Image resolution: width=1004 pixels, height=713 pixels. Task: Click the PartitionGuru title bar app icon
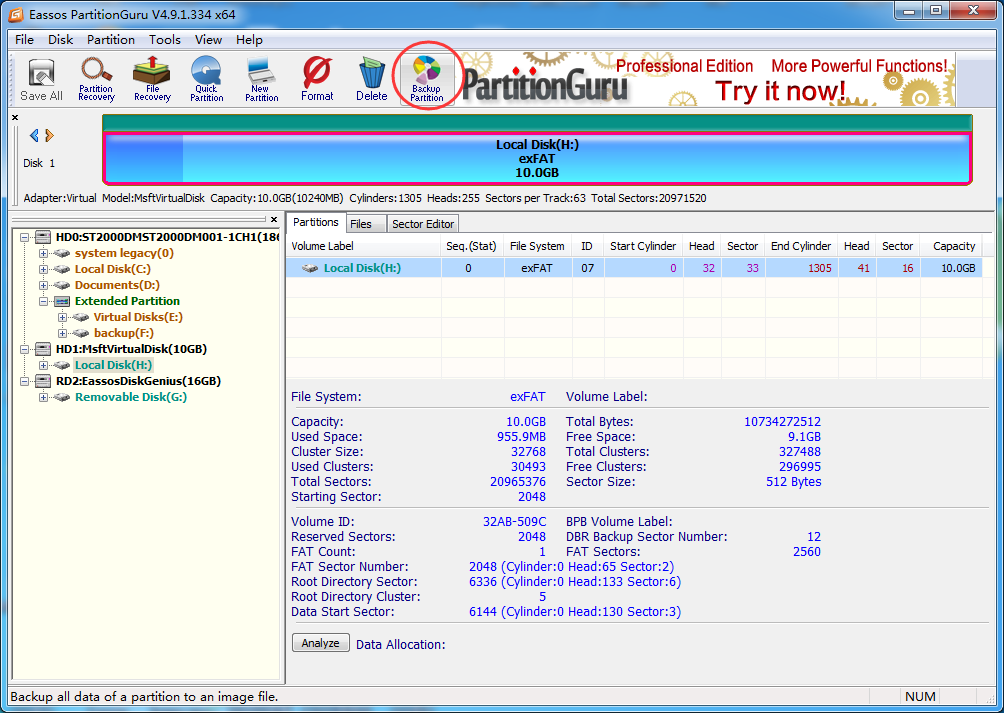[15, 13]
